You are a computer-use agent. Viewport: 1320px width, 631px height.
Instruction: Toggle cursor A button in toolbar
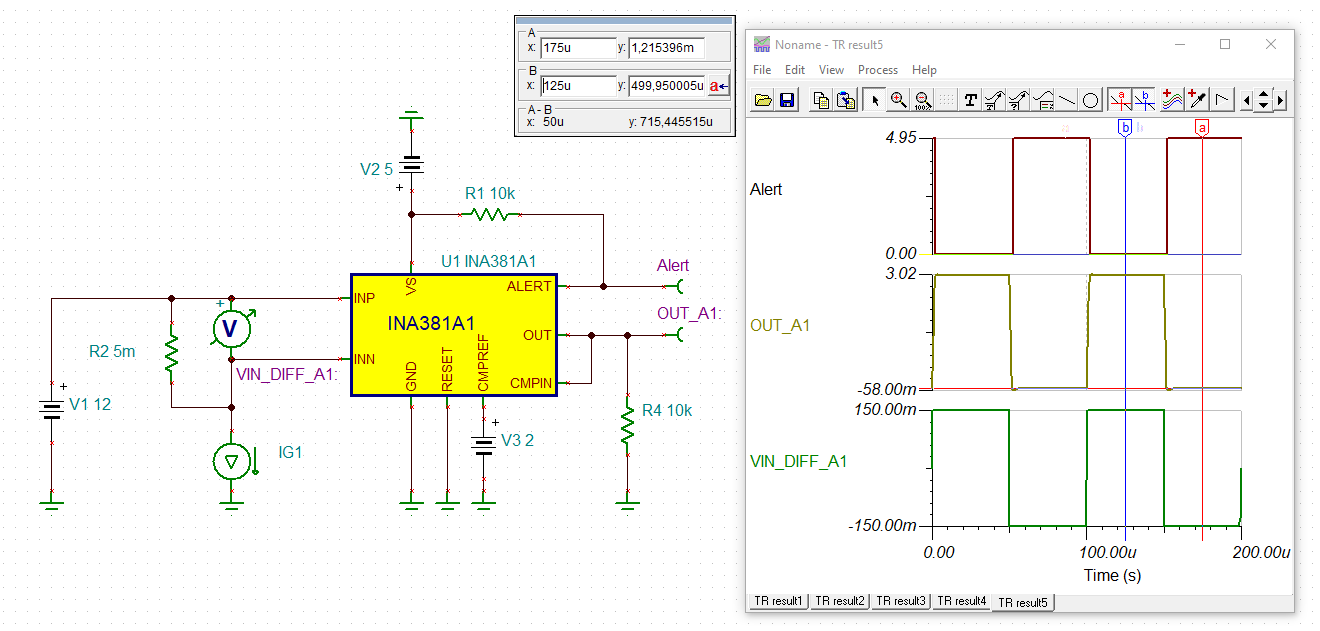point(1120,100)
